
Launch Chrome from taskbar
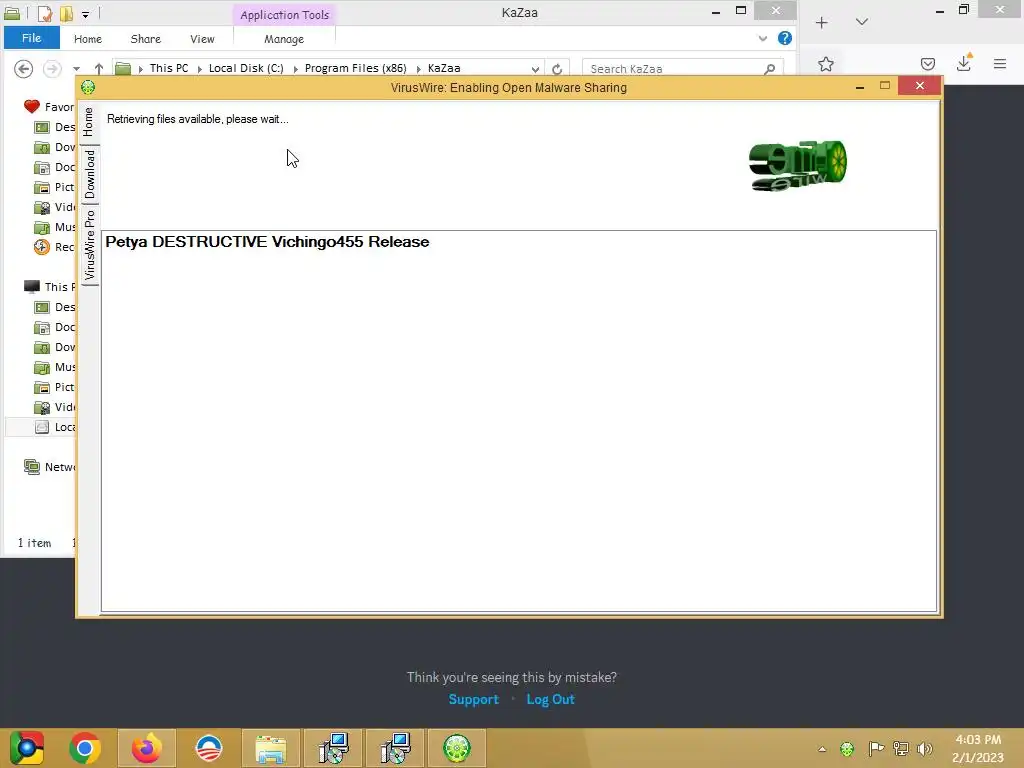85,748
